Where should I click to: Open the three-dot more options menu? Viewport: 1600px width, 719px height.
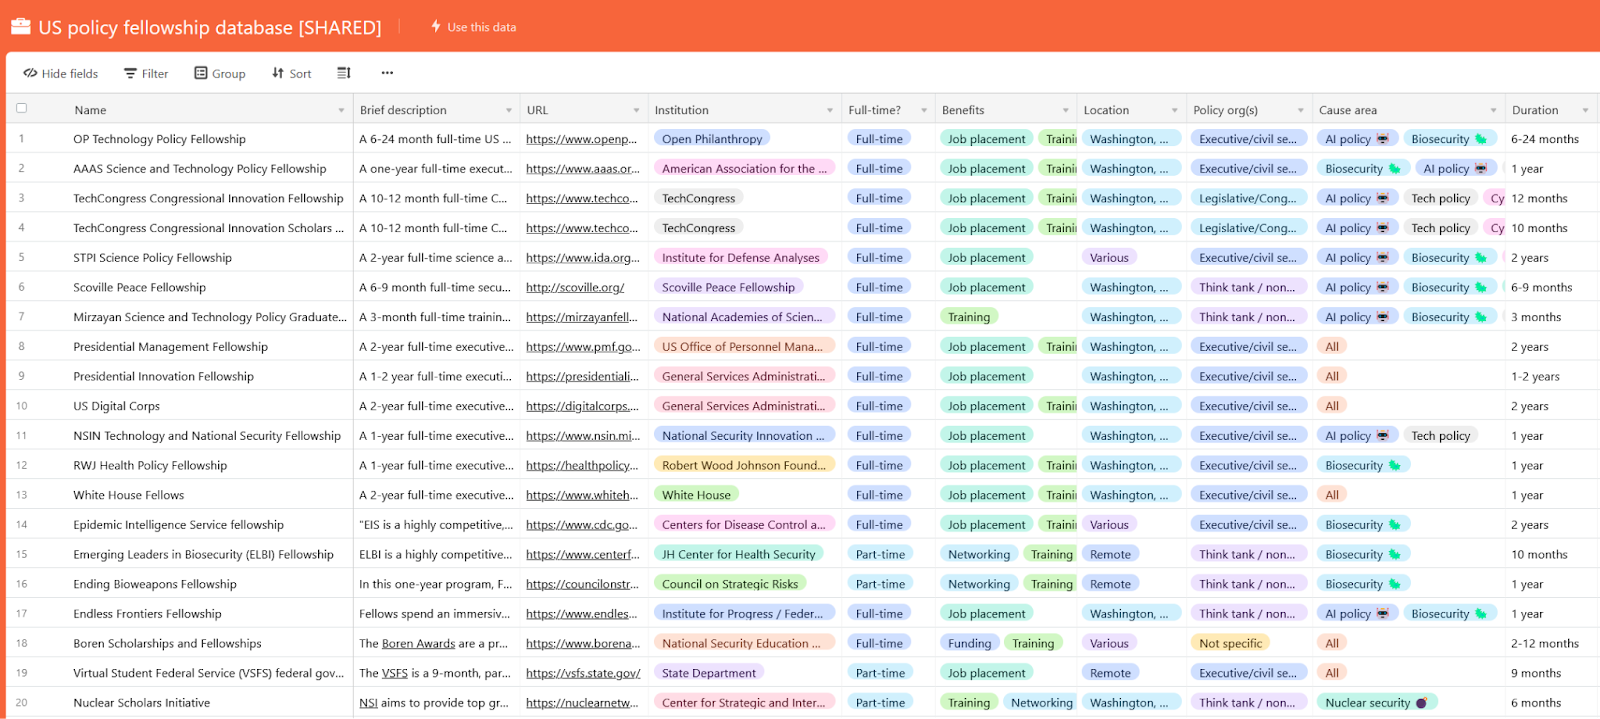(x=387, y=73)
